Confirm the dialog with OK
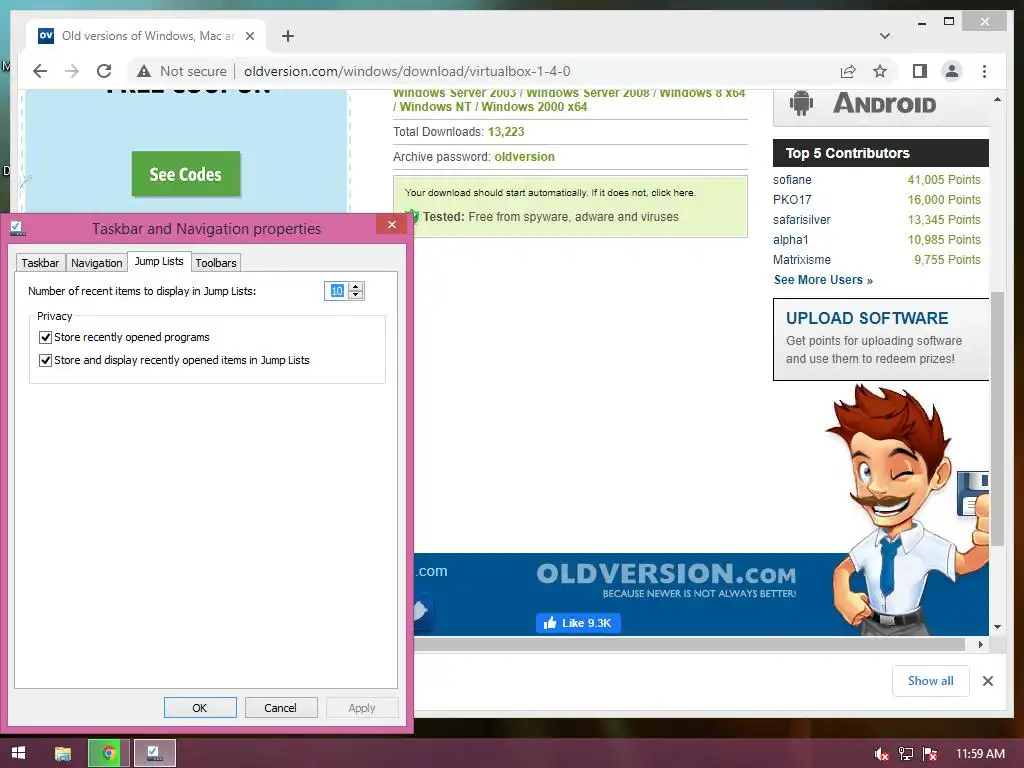The width and height of the screenshot is (1024, 768). [200, 708]
